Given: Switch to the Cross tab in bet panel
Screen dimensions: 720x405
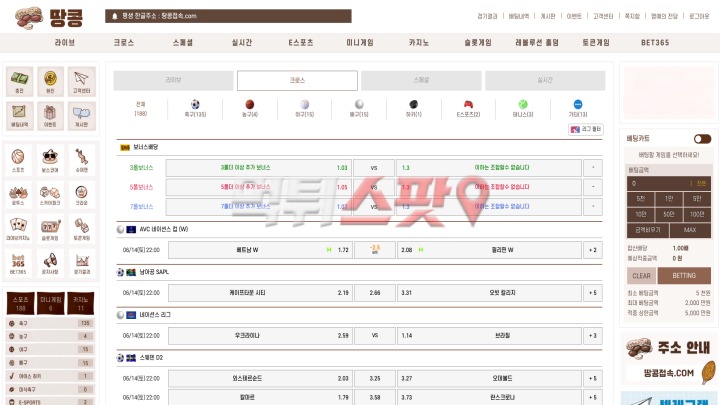Looking at the screenshot, I should pyautogui.click(x=297, y=80).
